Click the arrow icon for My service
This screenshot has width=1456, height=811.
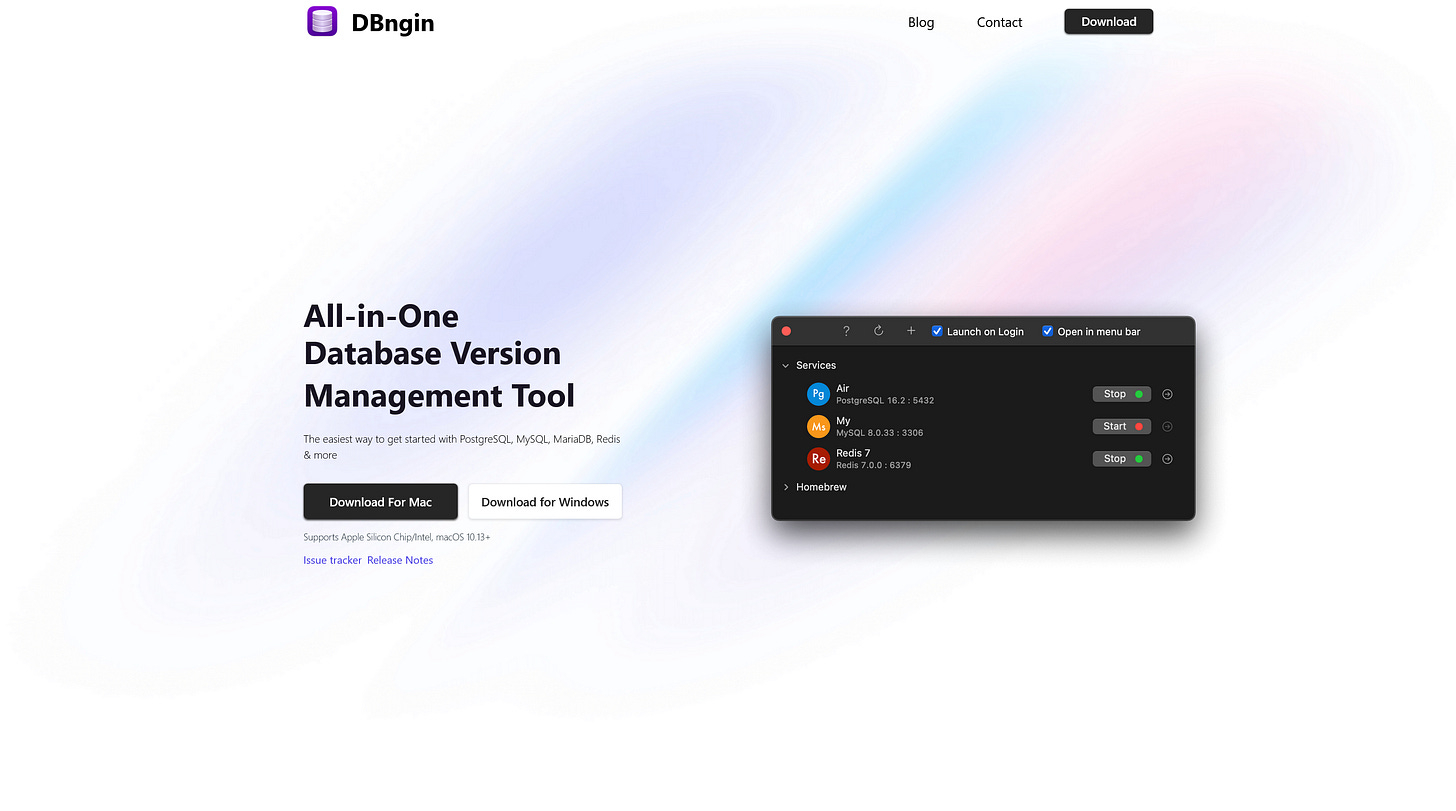pyautogui.click(x=1167, y=427)
